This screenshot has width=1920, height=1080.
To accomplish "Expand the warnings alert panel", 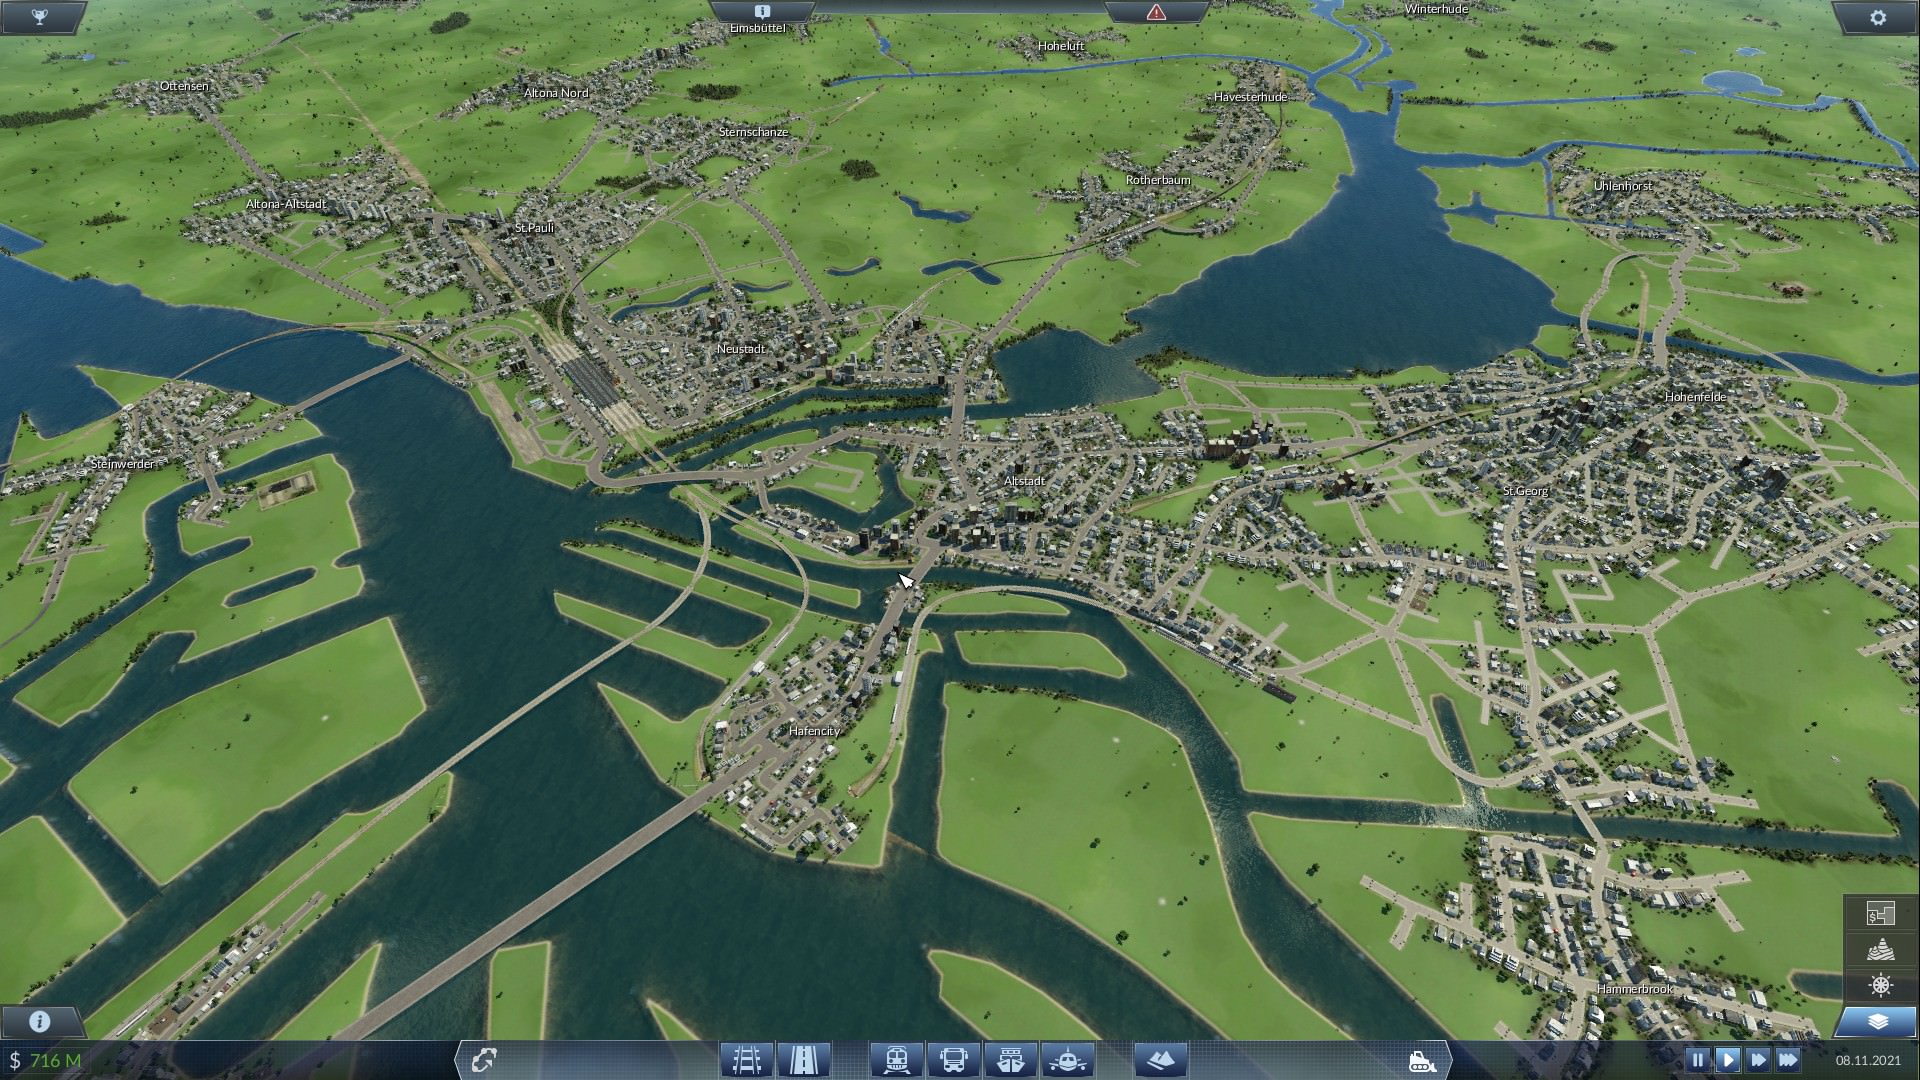I will (1156, 11).
